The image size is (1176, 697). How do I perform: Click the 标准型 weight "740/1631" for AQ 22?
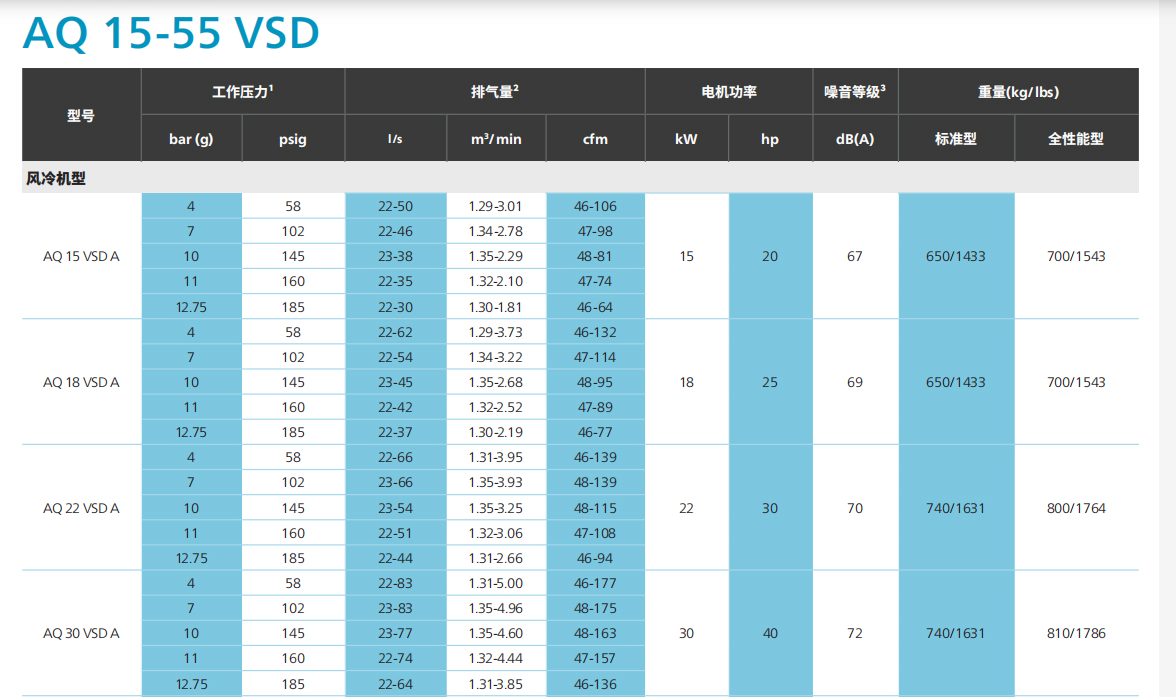tap(956, 509)
